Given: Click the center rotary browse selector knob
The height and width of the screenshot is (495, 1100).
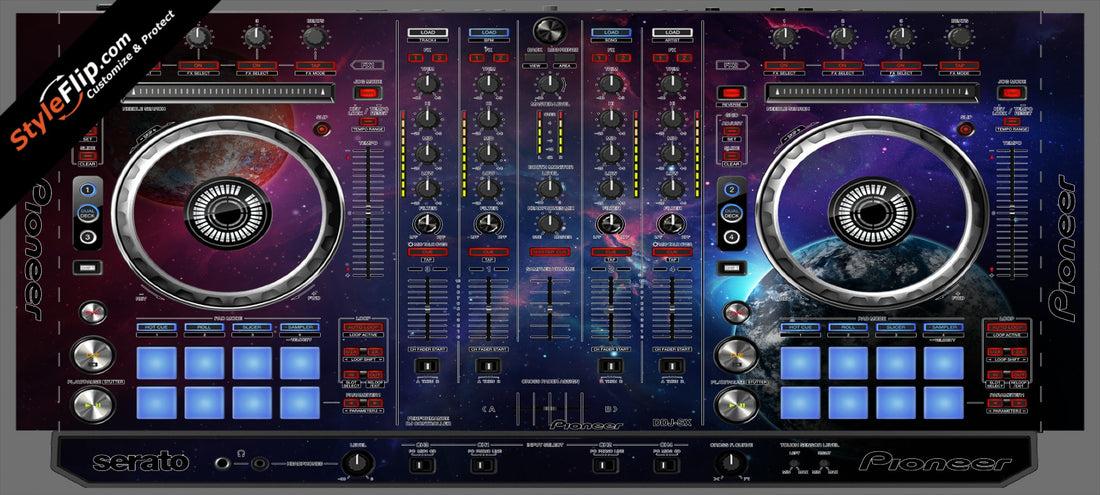Looking at the screenshot, I should (549, 31).
